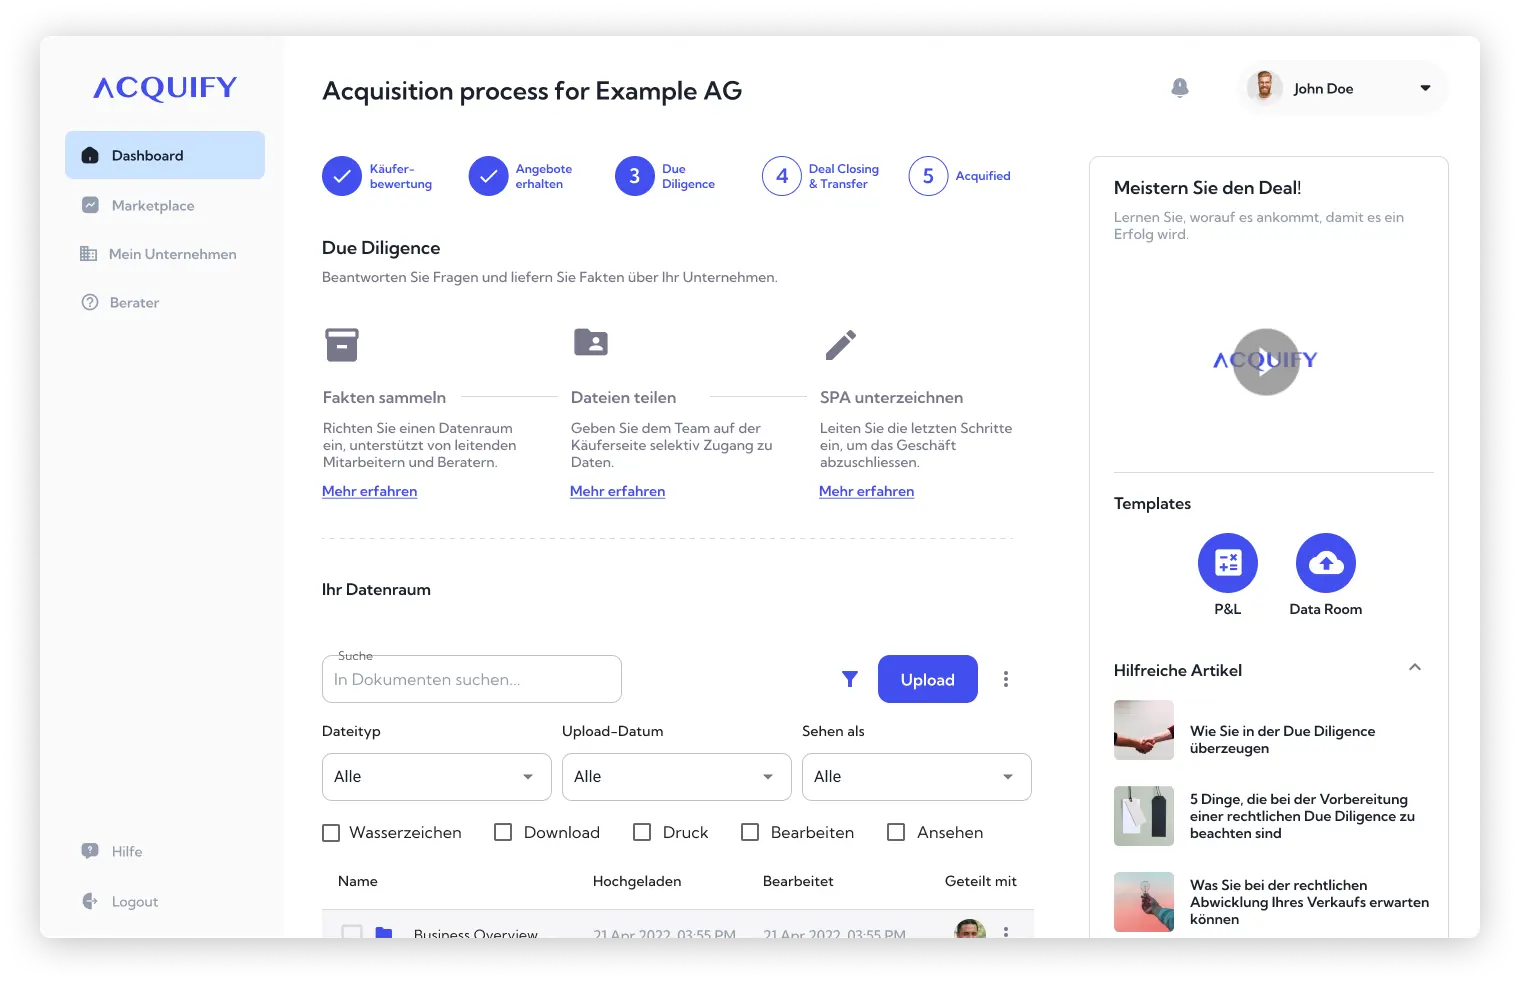Enable the Wasserzeichen checkbox
The width and height of the screenshot is (1520, 982).
[x=331, y=832]
